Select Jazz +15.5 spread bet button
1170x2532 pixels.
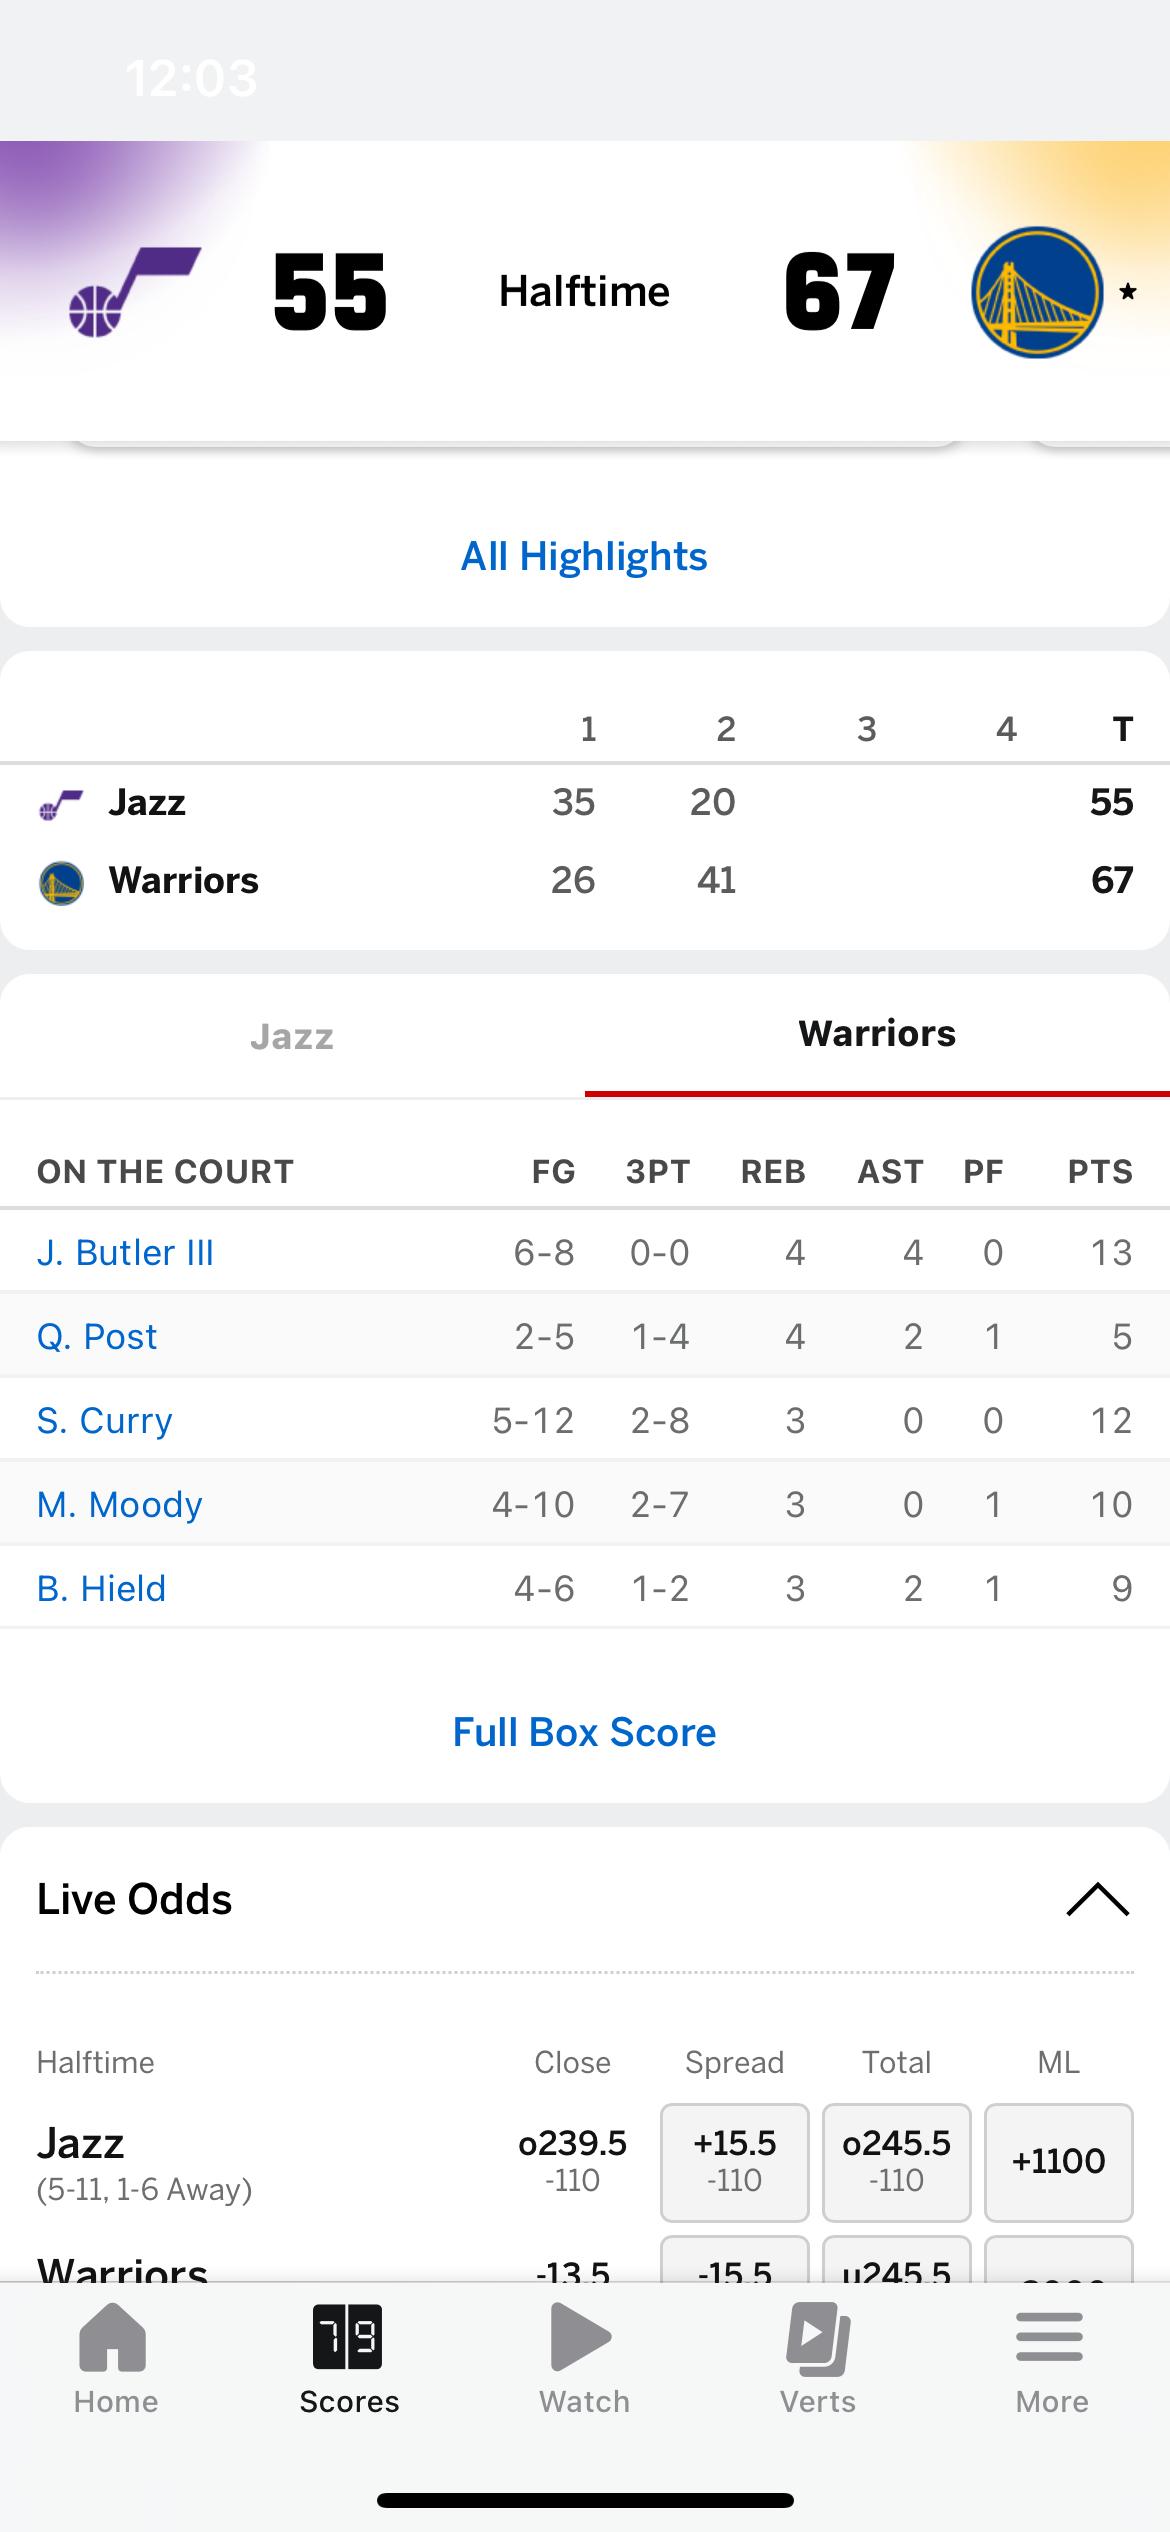point(734,2162)
